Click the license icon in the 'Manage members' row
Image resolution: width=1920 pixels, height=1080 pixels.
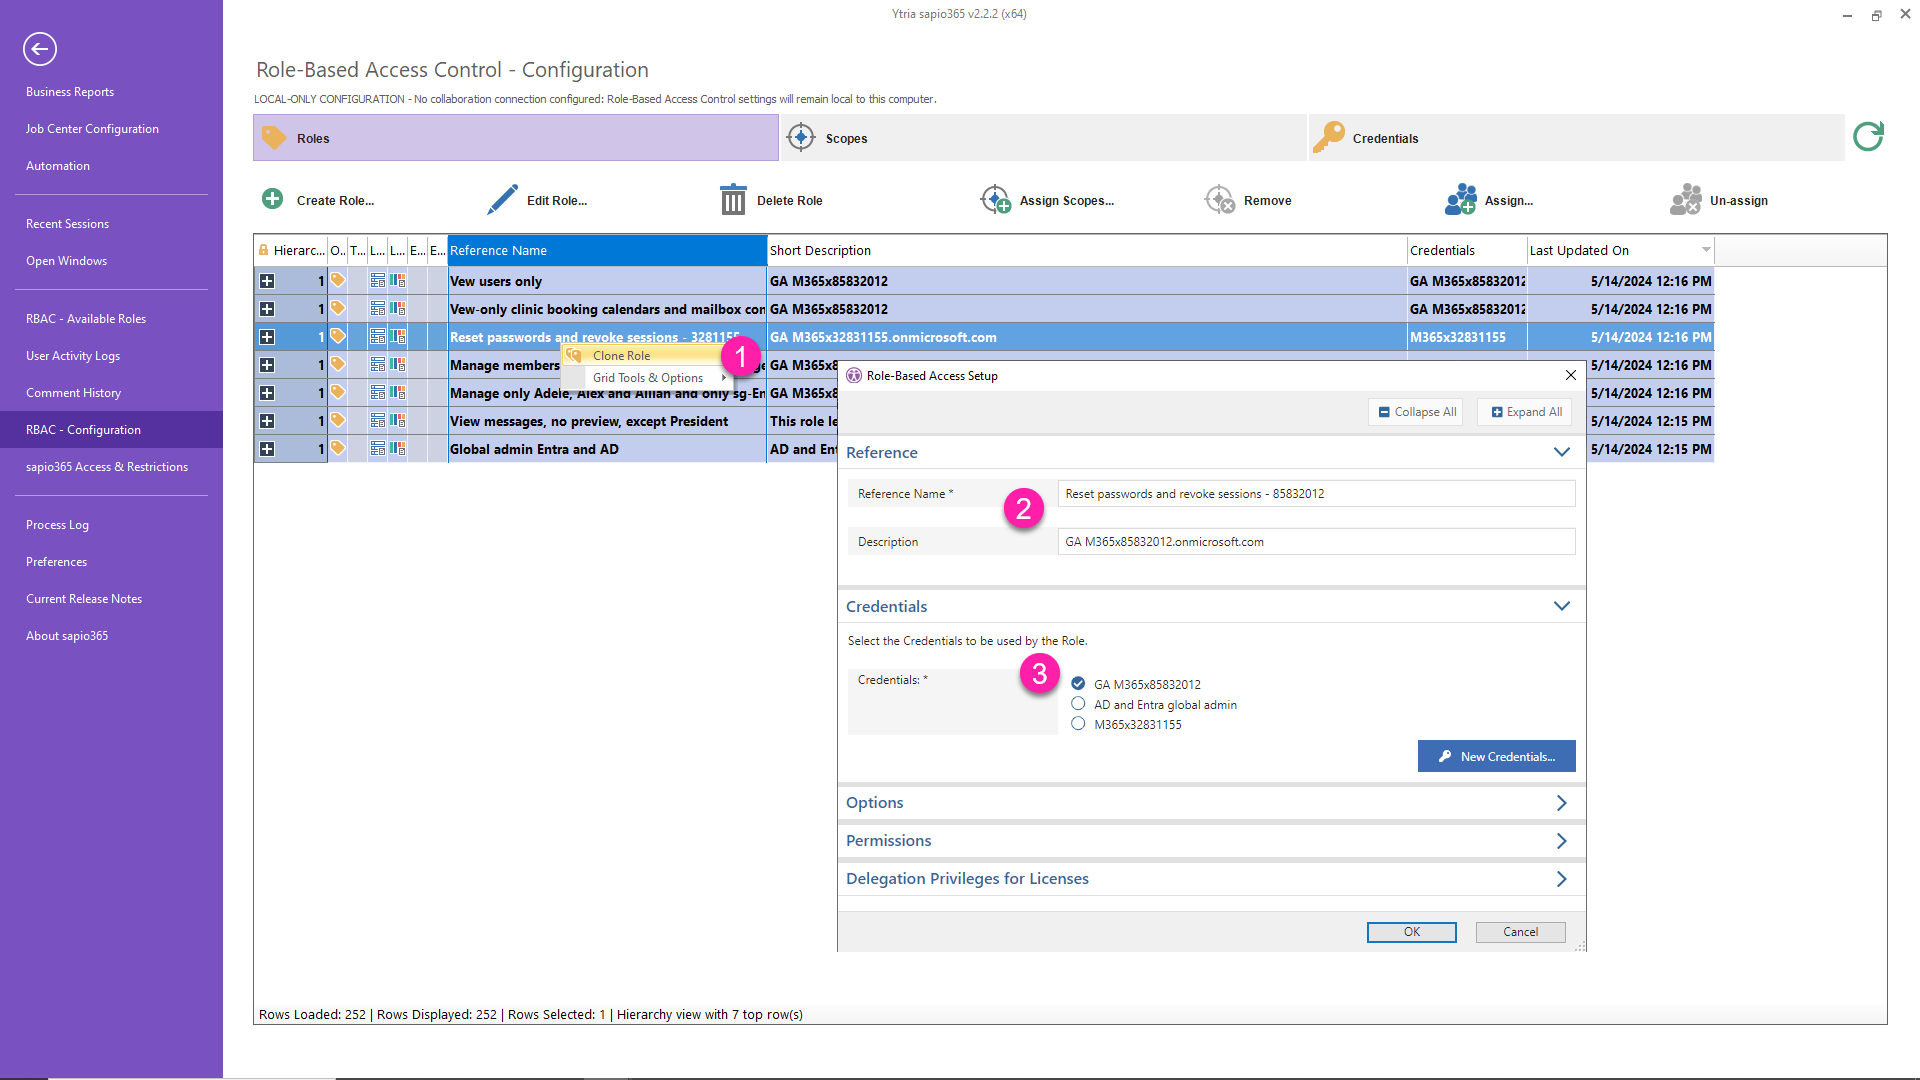398,364
